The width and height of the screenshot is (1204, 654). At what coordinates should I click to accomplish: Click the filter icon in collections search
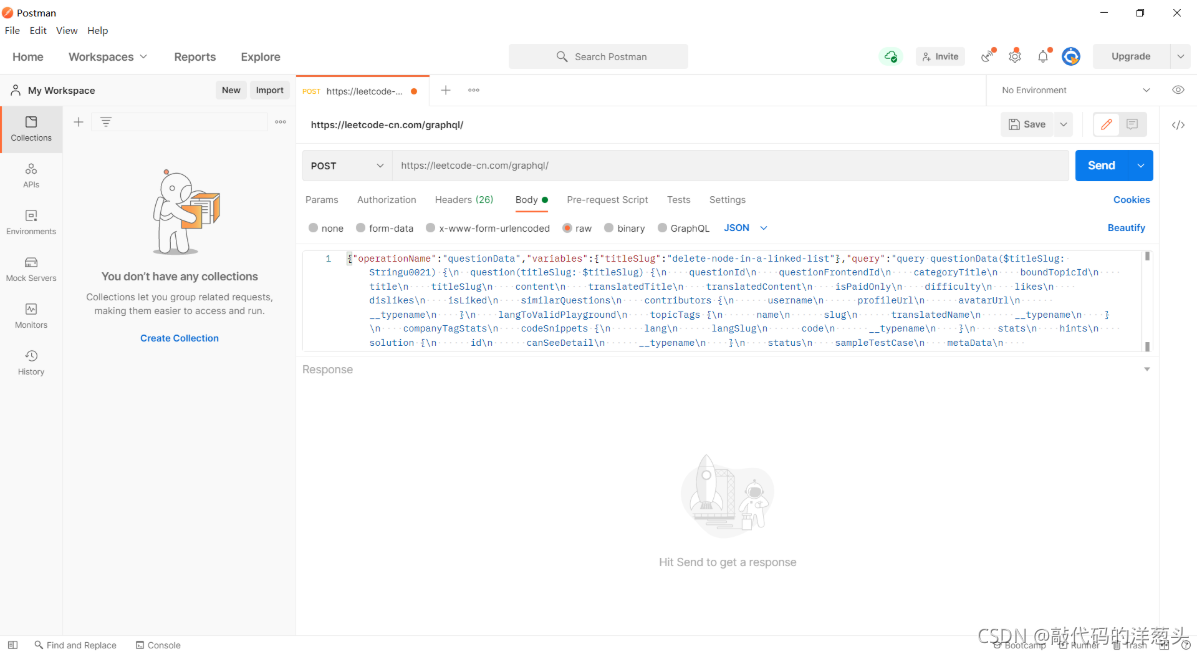click(106, 122)
